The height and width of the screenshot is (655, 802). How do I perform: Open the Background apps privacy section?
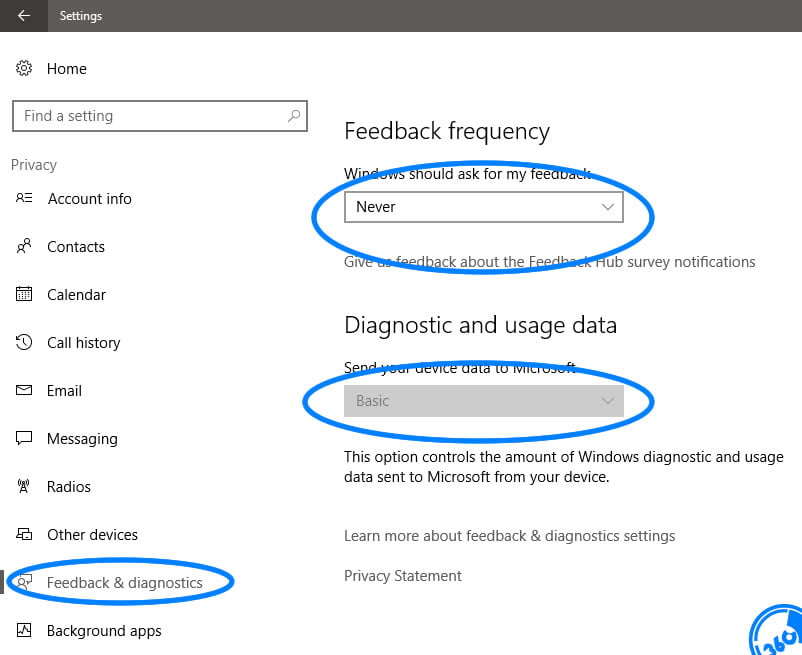tap(104, 630)
